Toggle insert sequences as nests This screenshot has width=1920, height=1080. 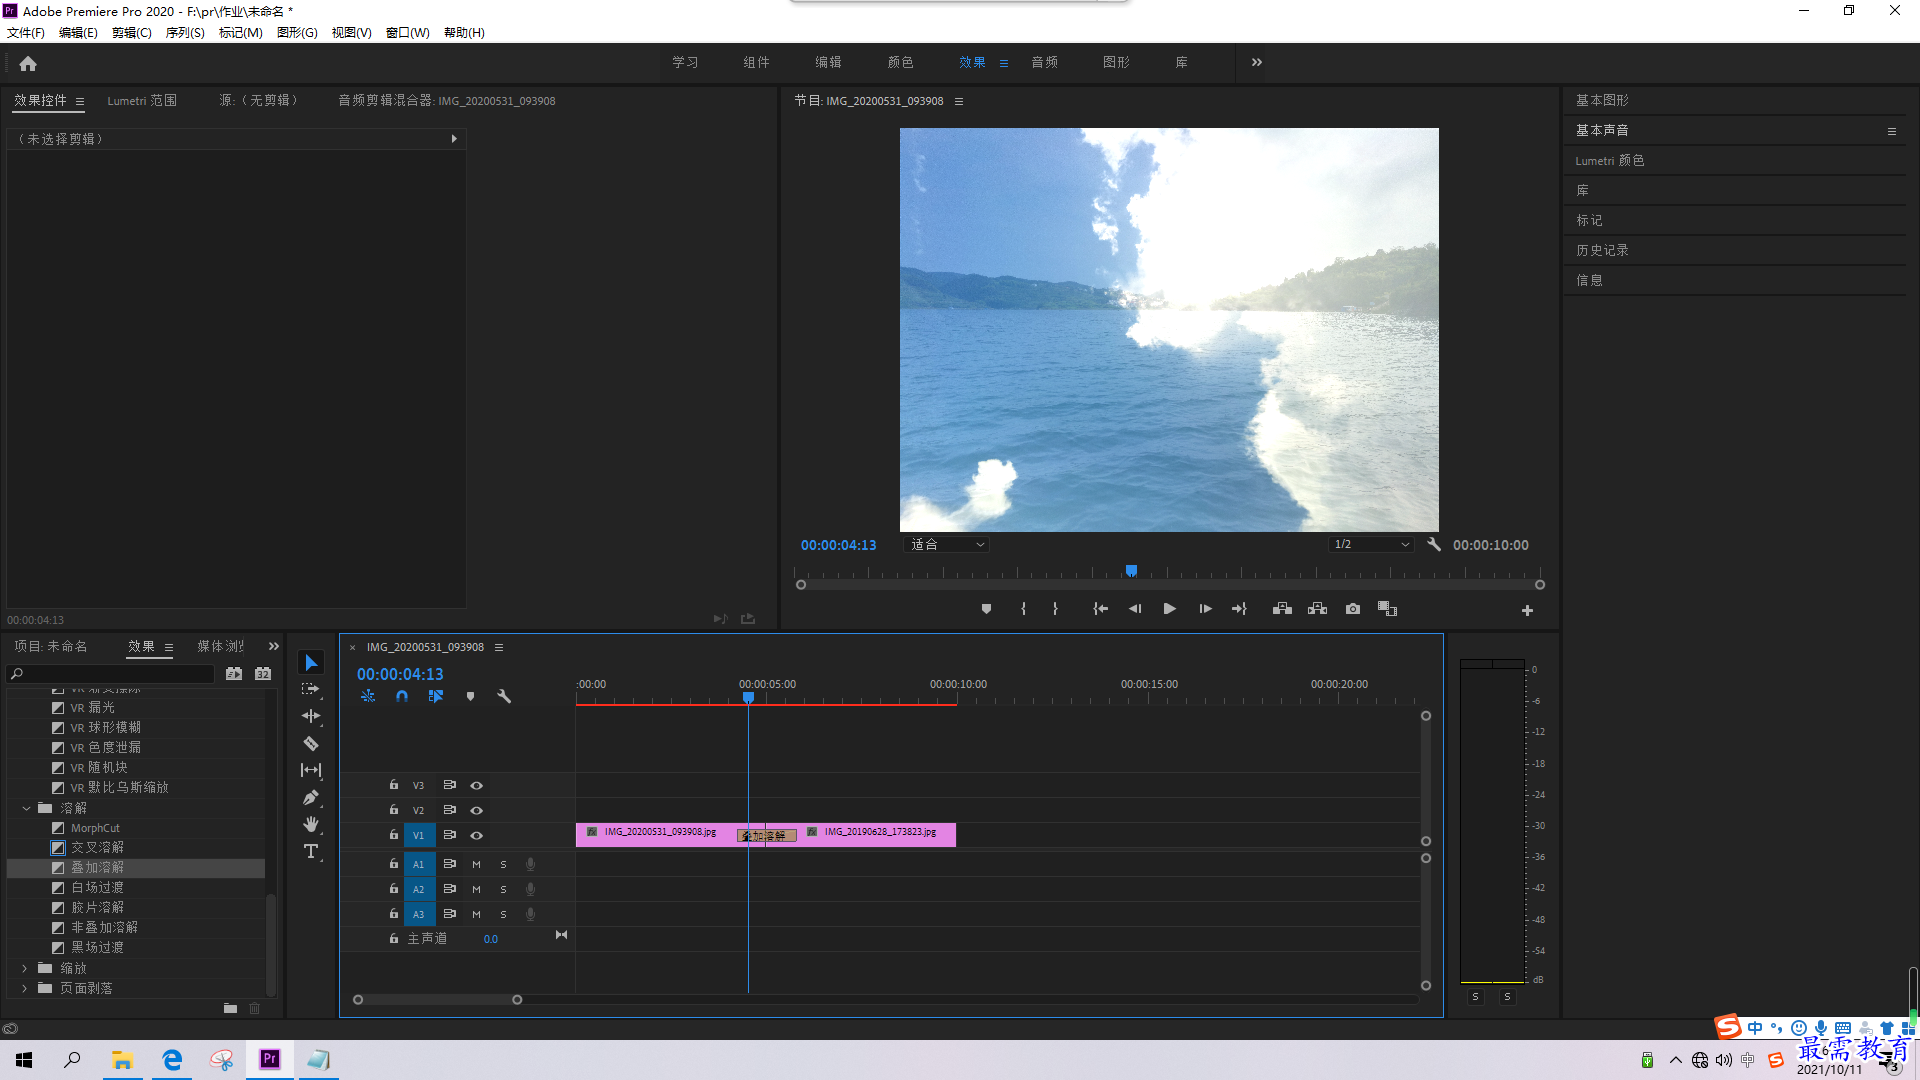pos(368,696)
